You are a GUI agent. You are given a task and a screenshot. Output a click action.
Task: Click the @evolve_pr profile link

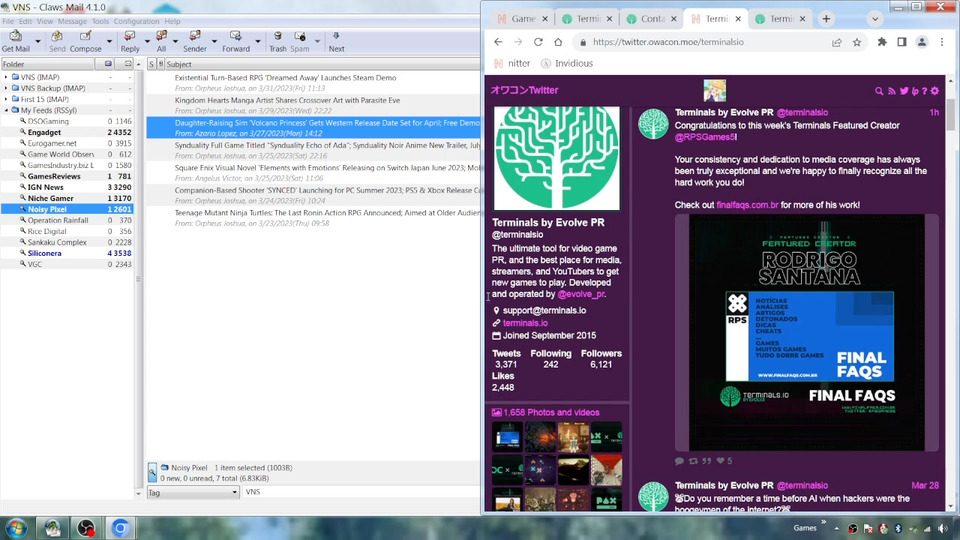tap(580, 294)
